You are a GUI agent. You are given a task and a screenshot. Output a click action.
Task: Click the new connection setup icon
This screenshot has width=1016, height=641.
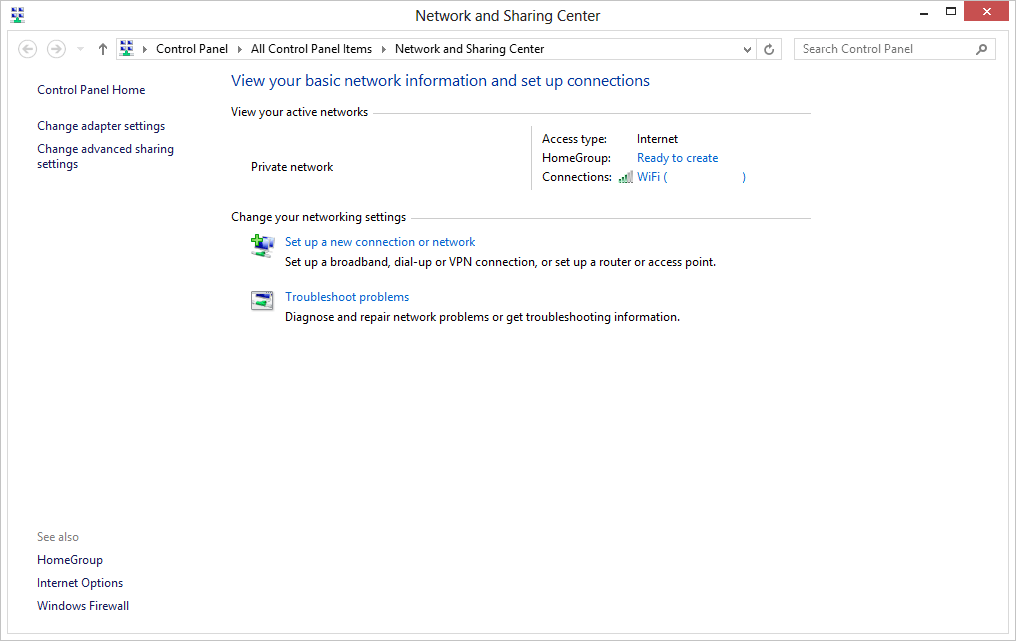(262, 246)
